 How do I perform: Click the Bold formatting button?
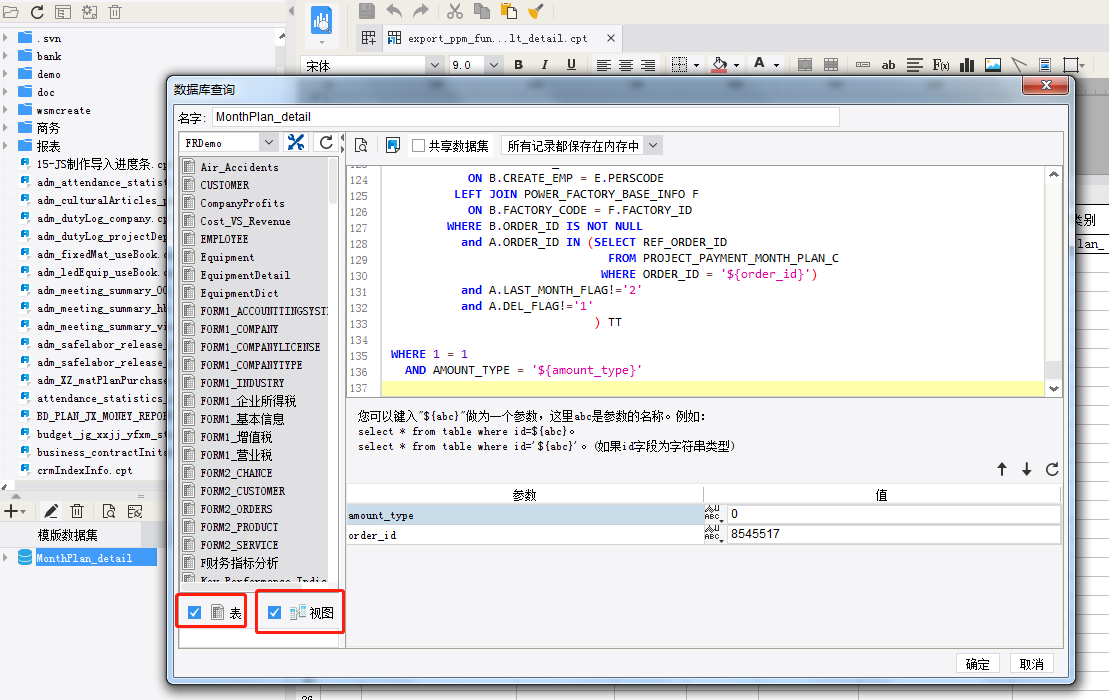[x=518, y=65]
